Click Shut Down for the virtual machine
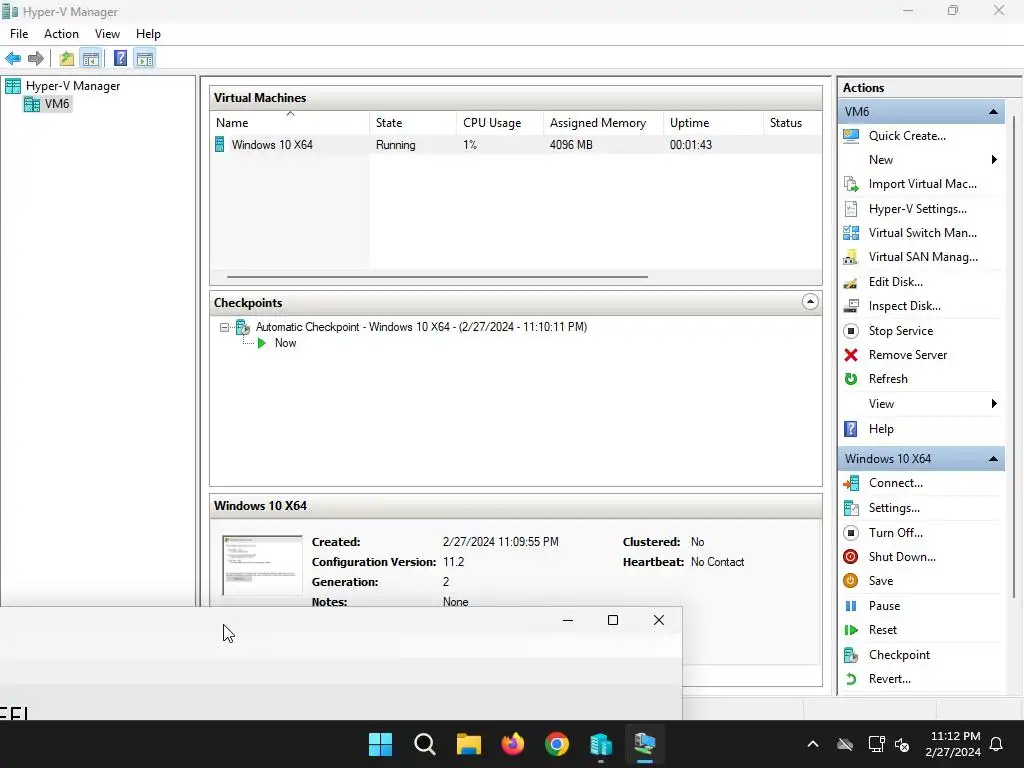 click(902, 557)
